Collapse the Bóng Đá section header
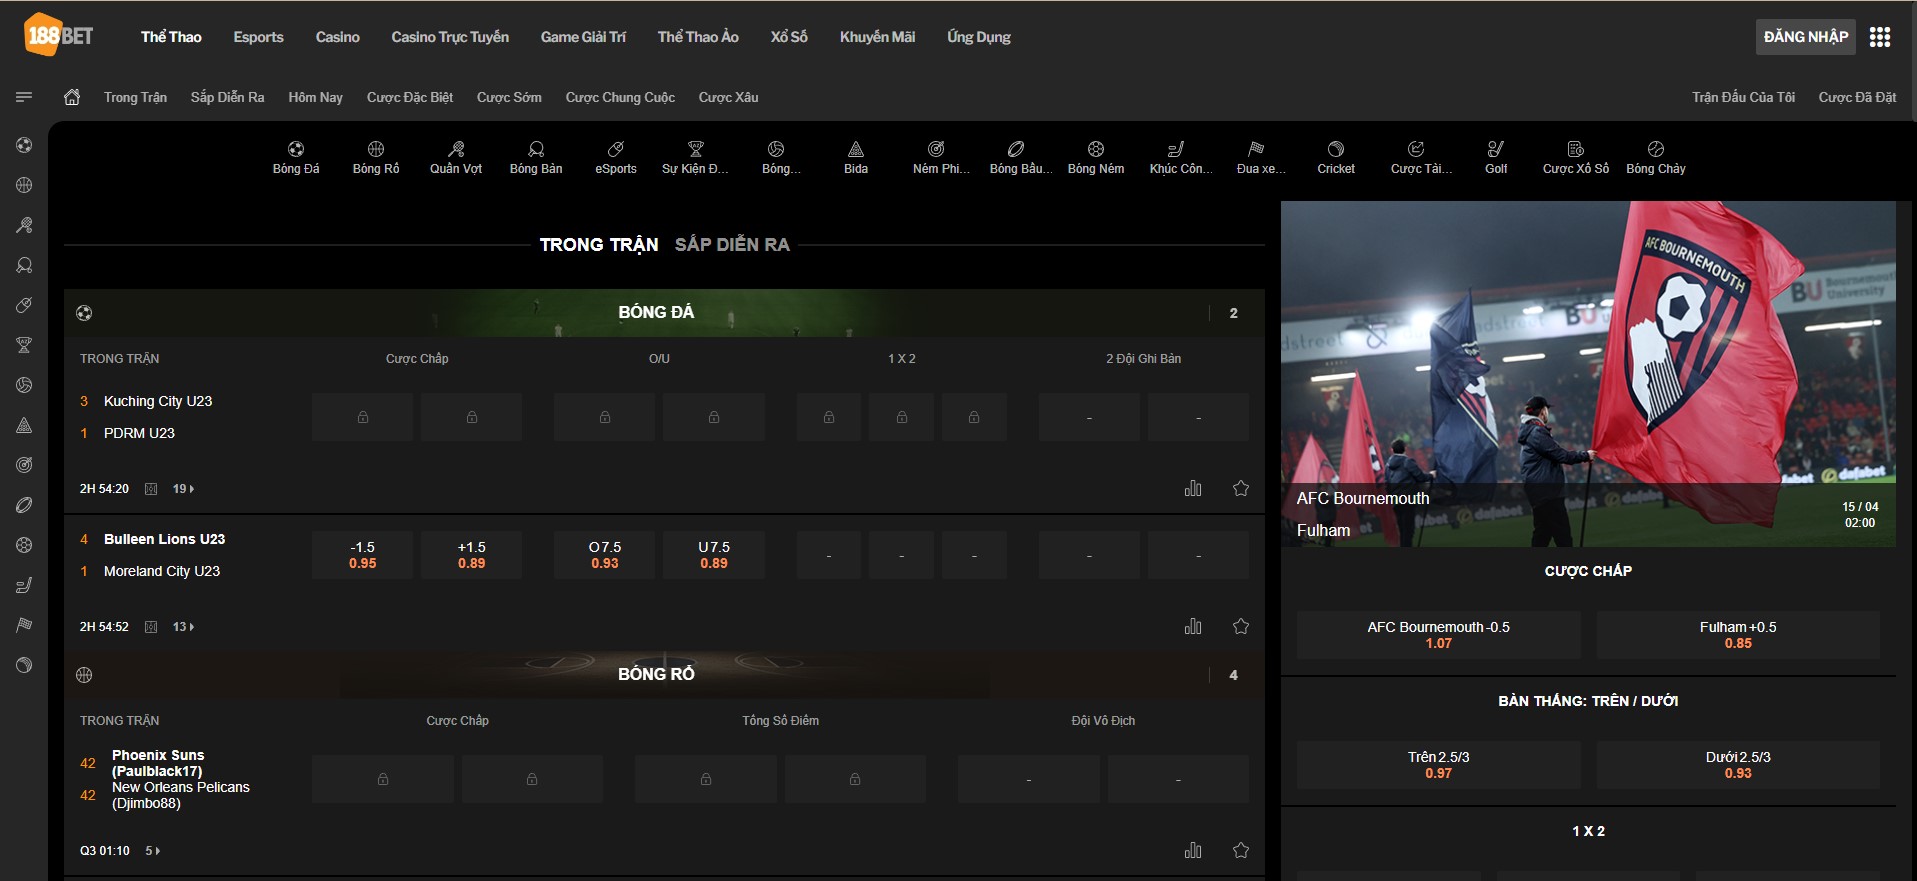The height and width of the screenshot is (881, 1917). 664,312
